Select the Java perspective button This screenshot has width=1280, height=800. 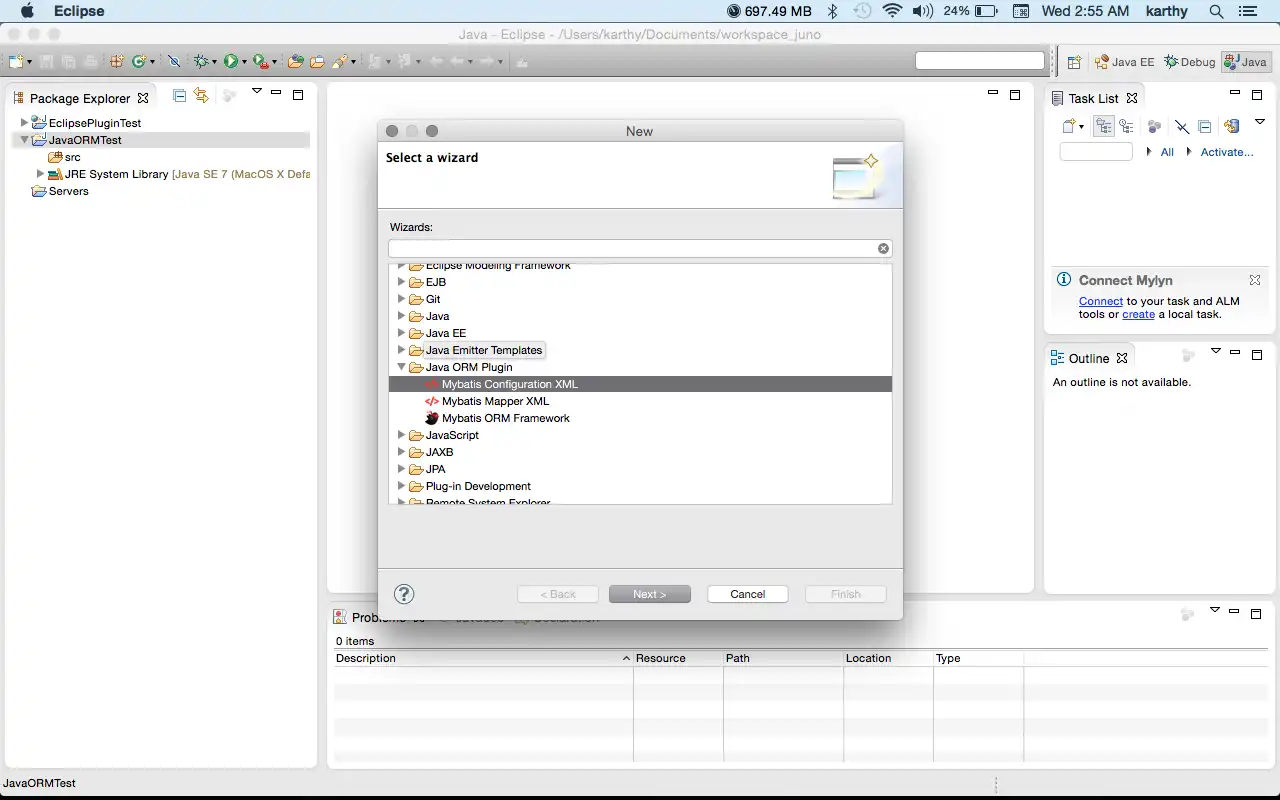tap(1245, 62)
